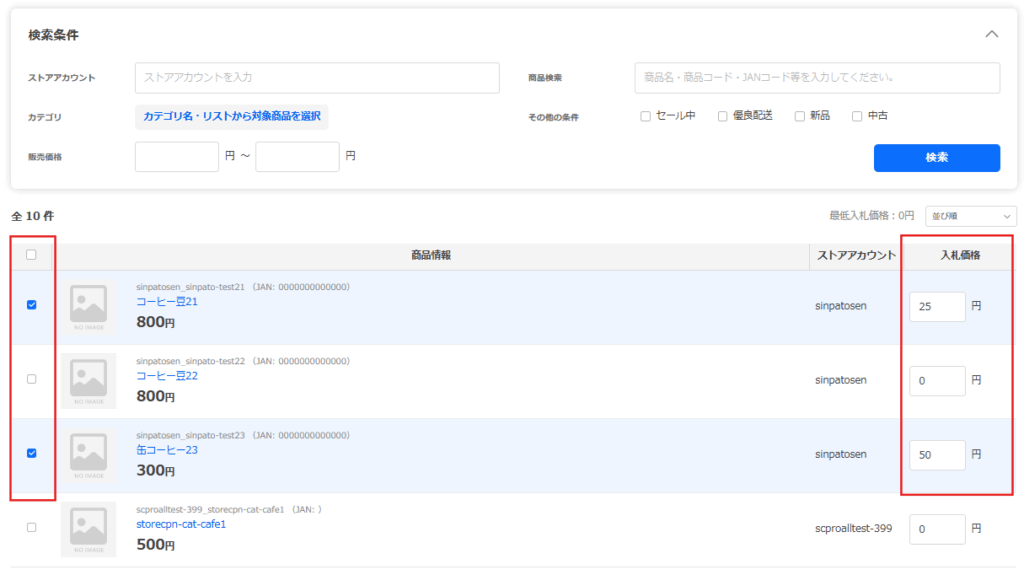Click the storecpn-cat-cafe1 product thumbnail image
This screenshot has width=1024, height=575.
click(88, 528)
